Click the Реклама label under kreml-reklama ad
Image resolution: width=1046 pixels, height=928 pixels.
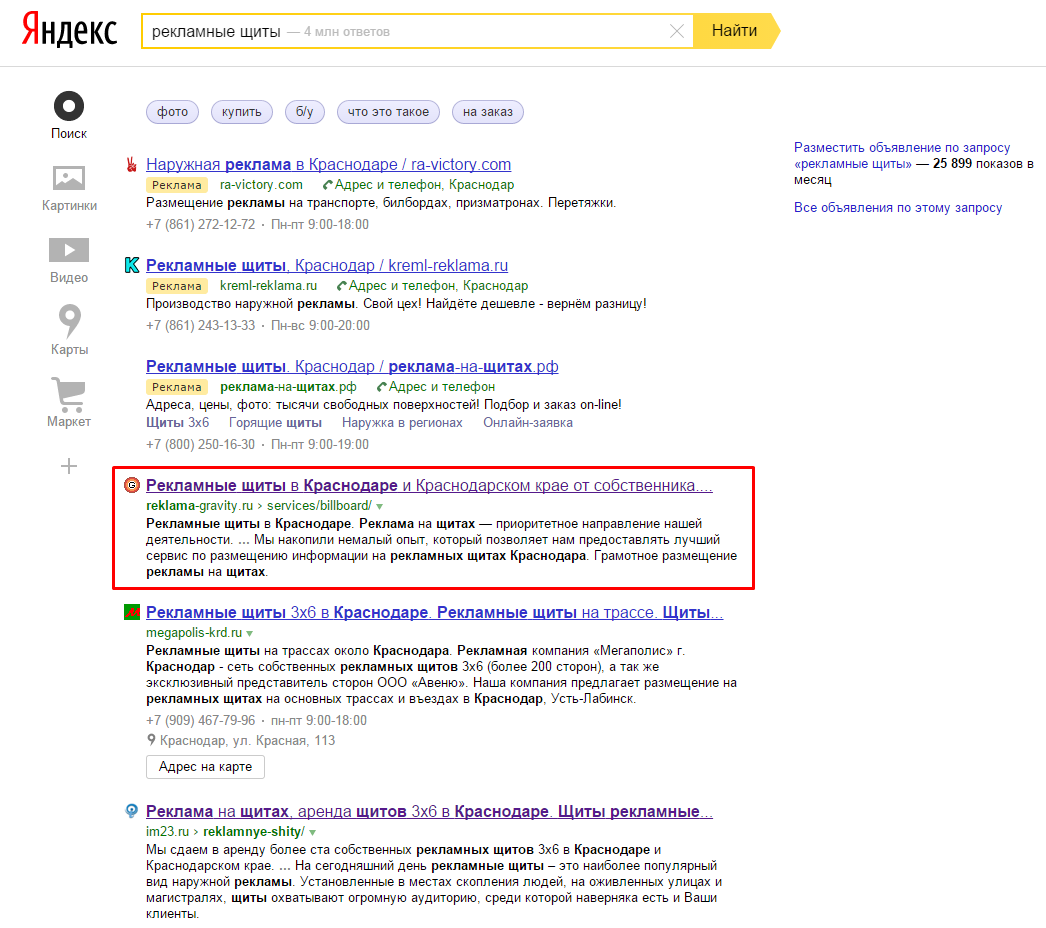coord(177,286)
